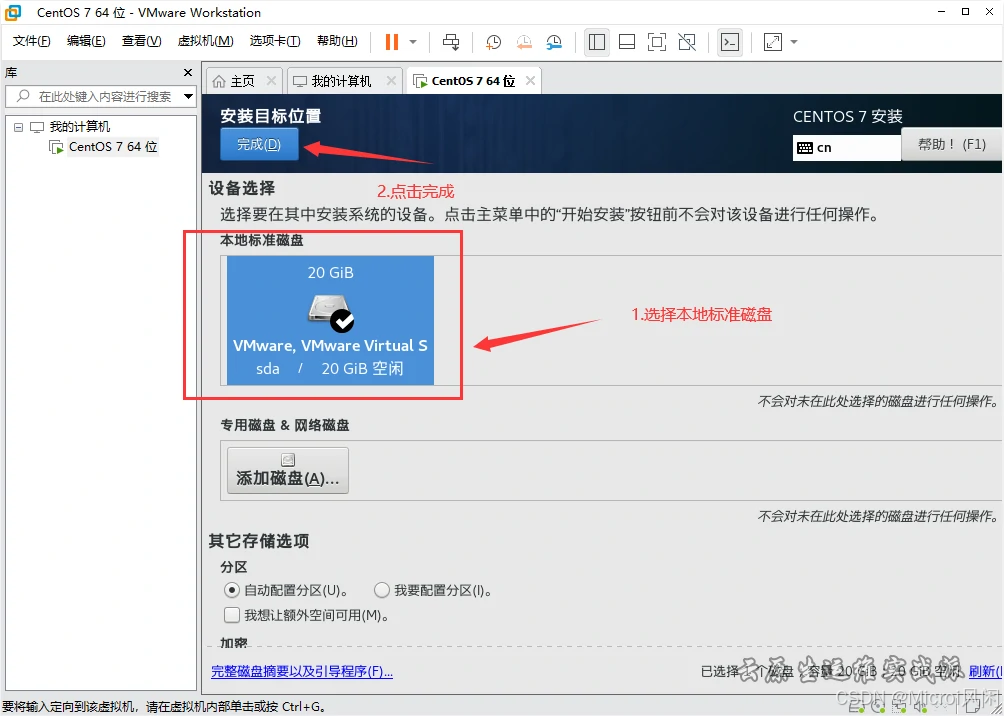Open the 文件(F) menu
The height and width of the screenshot is (716, 1004).
click(31, 42)
